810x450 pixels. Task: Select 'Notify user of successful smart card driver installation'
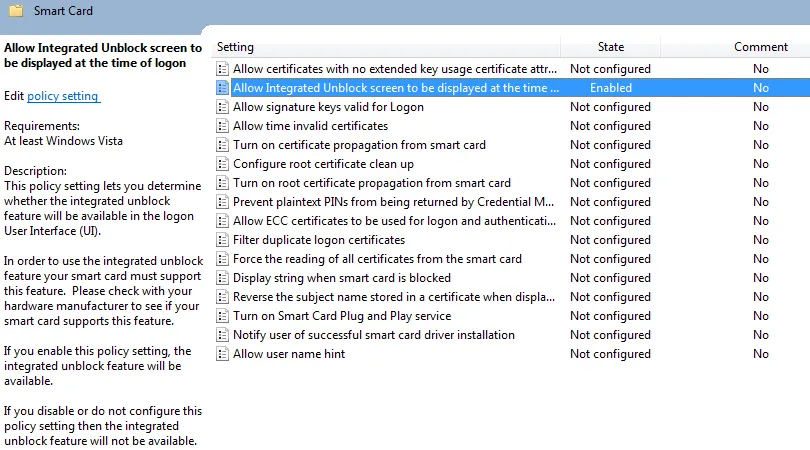[x=373, y=335]
